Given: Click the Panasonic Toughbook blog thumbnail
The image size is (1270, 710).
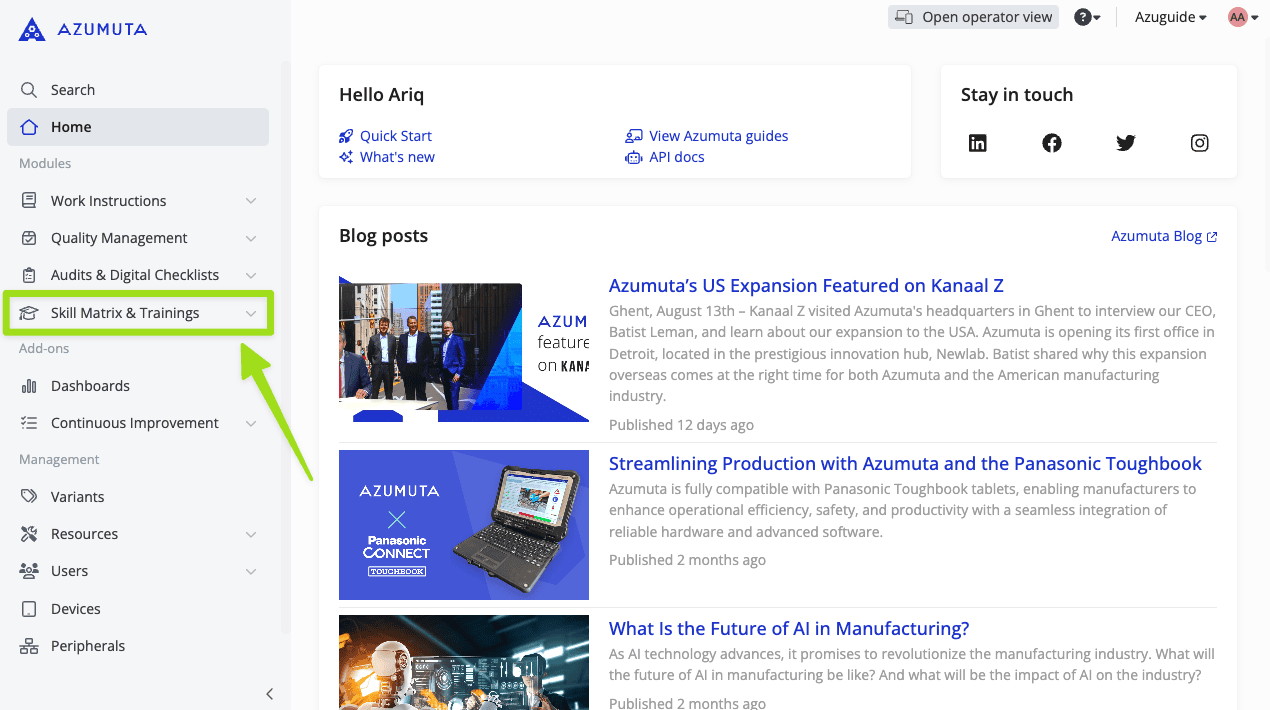Looking at the screenshot, I should coord(464,525).
